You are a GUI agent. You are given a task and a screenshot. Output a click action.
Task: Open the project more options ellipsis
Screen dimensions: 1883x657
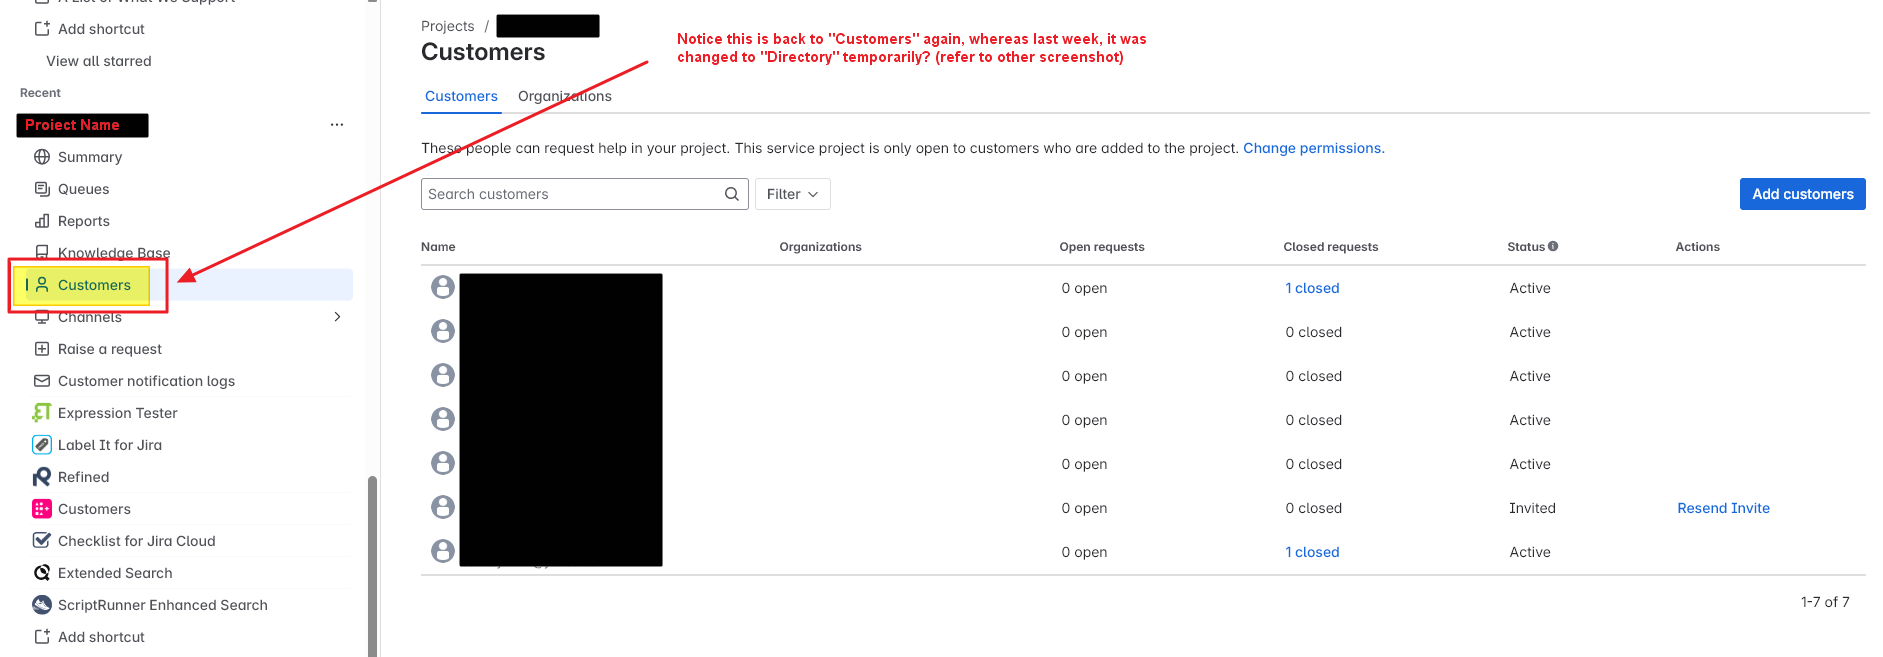[337, 125]
